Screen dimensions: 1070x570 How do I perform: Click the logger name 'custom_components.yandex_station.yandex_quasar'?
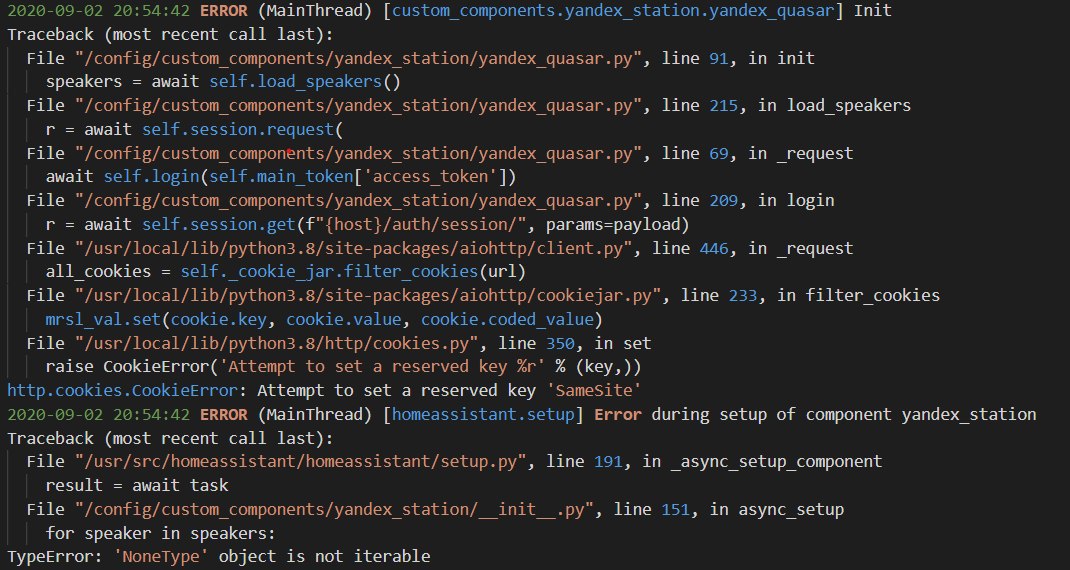tap(613, 11)
